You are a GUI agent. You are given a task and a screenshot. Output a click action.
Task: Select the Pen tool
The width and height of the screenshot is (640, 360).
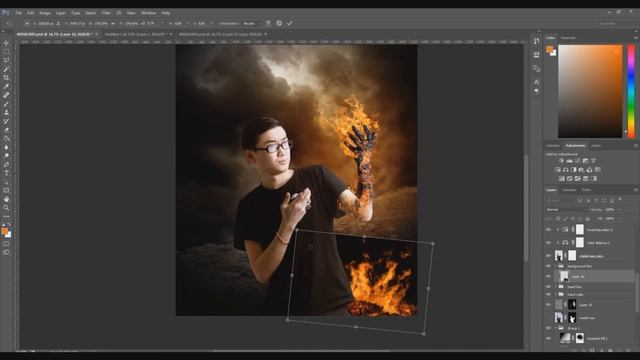click(6, 164)
